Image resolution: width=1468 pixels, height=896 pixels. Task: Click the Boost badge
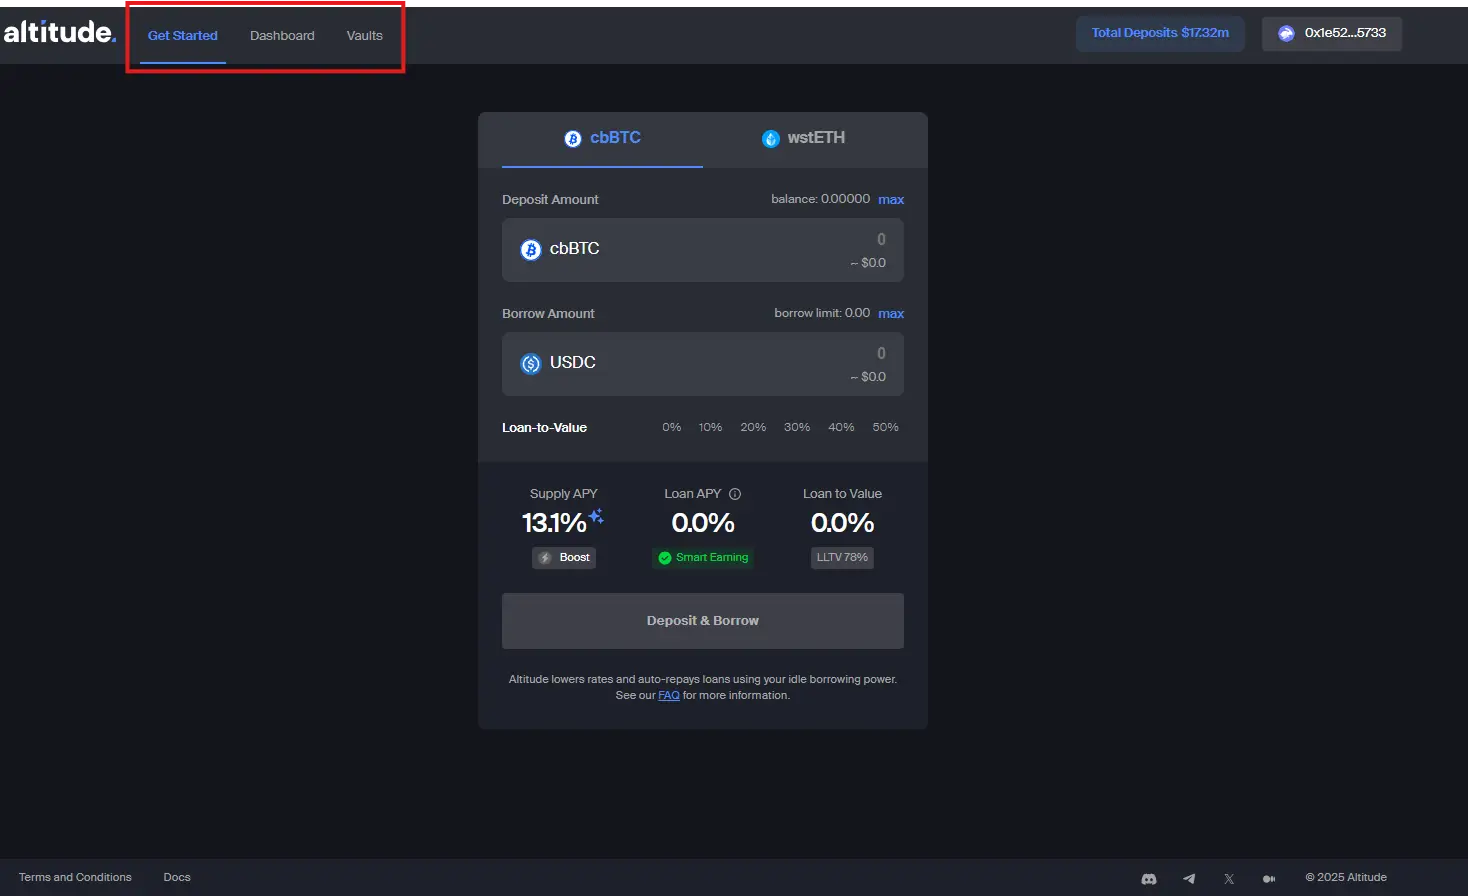click(564, 558)
